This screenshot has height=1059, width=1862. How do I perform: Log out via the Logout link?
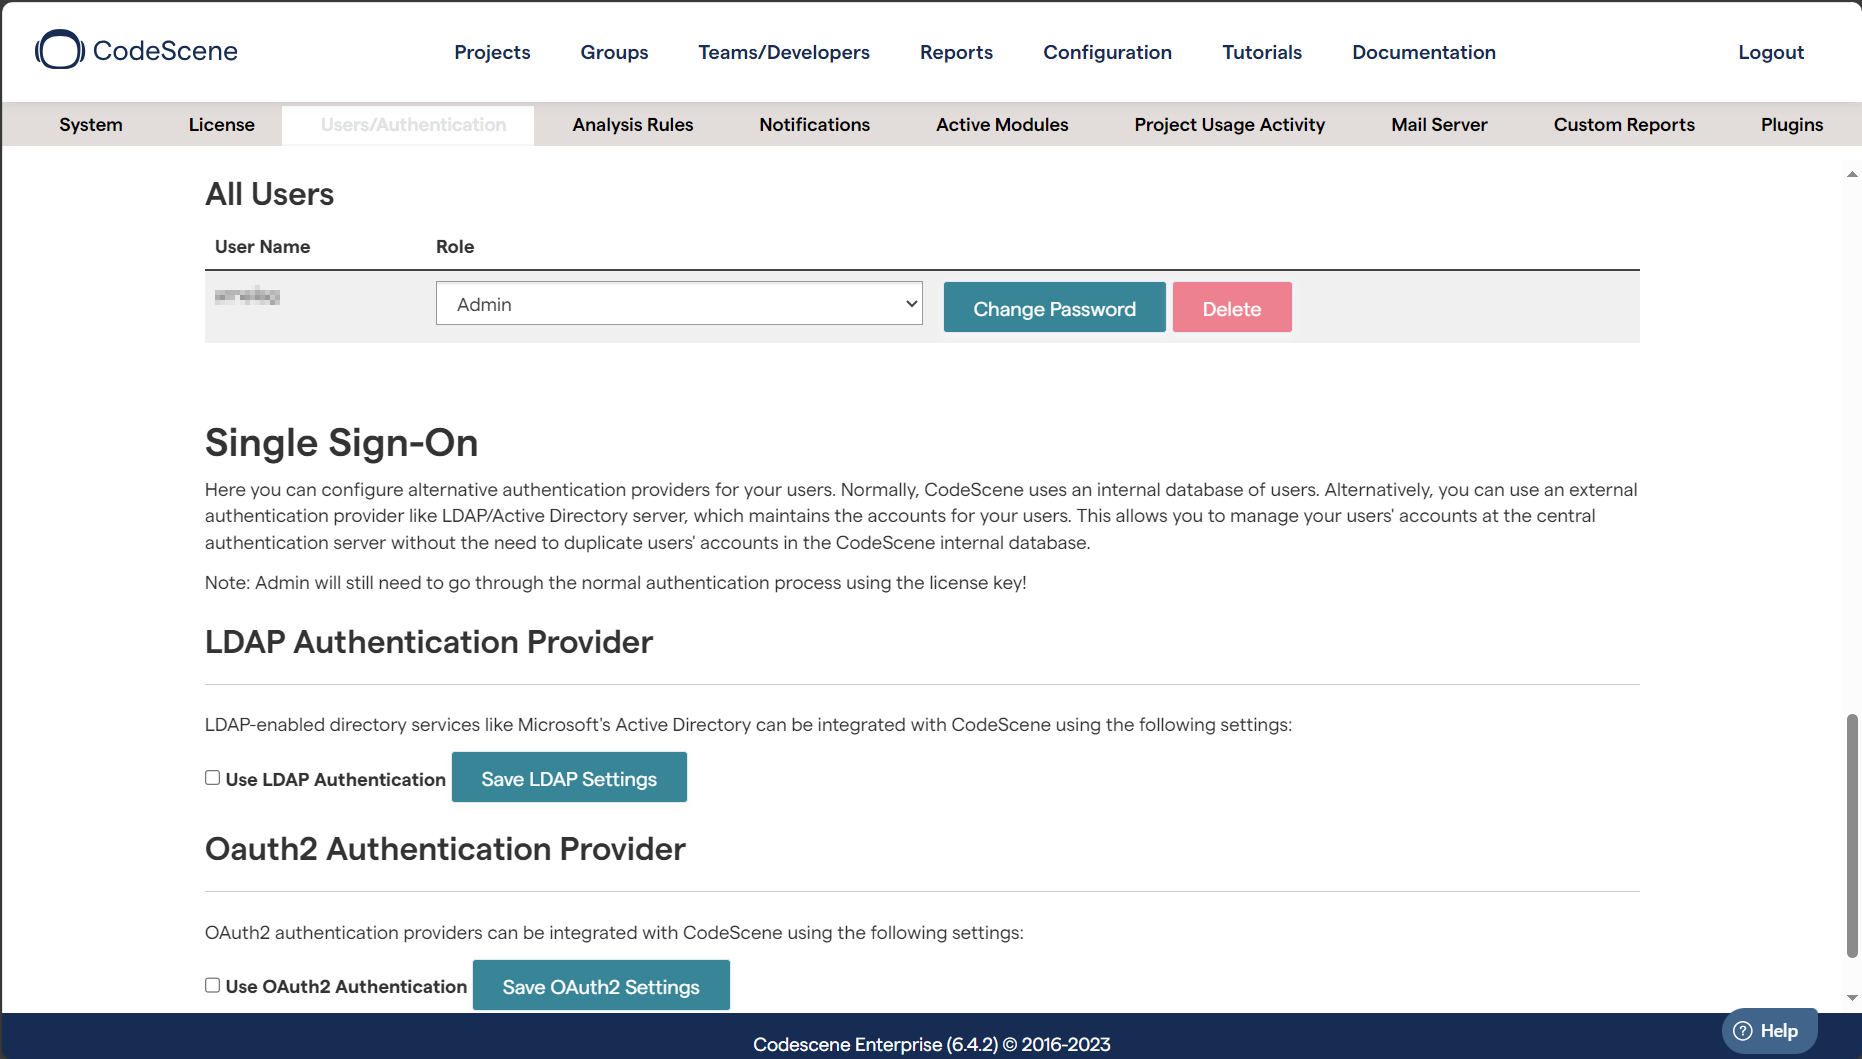pos(1771,52)
